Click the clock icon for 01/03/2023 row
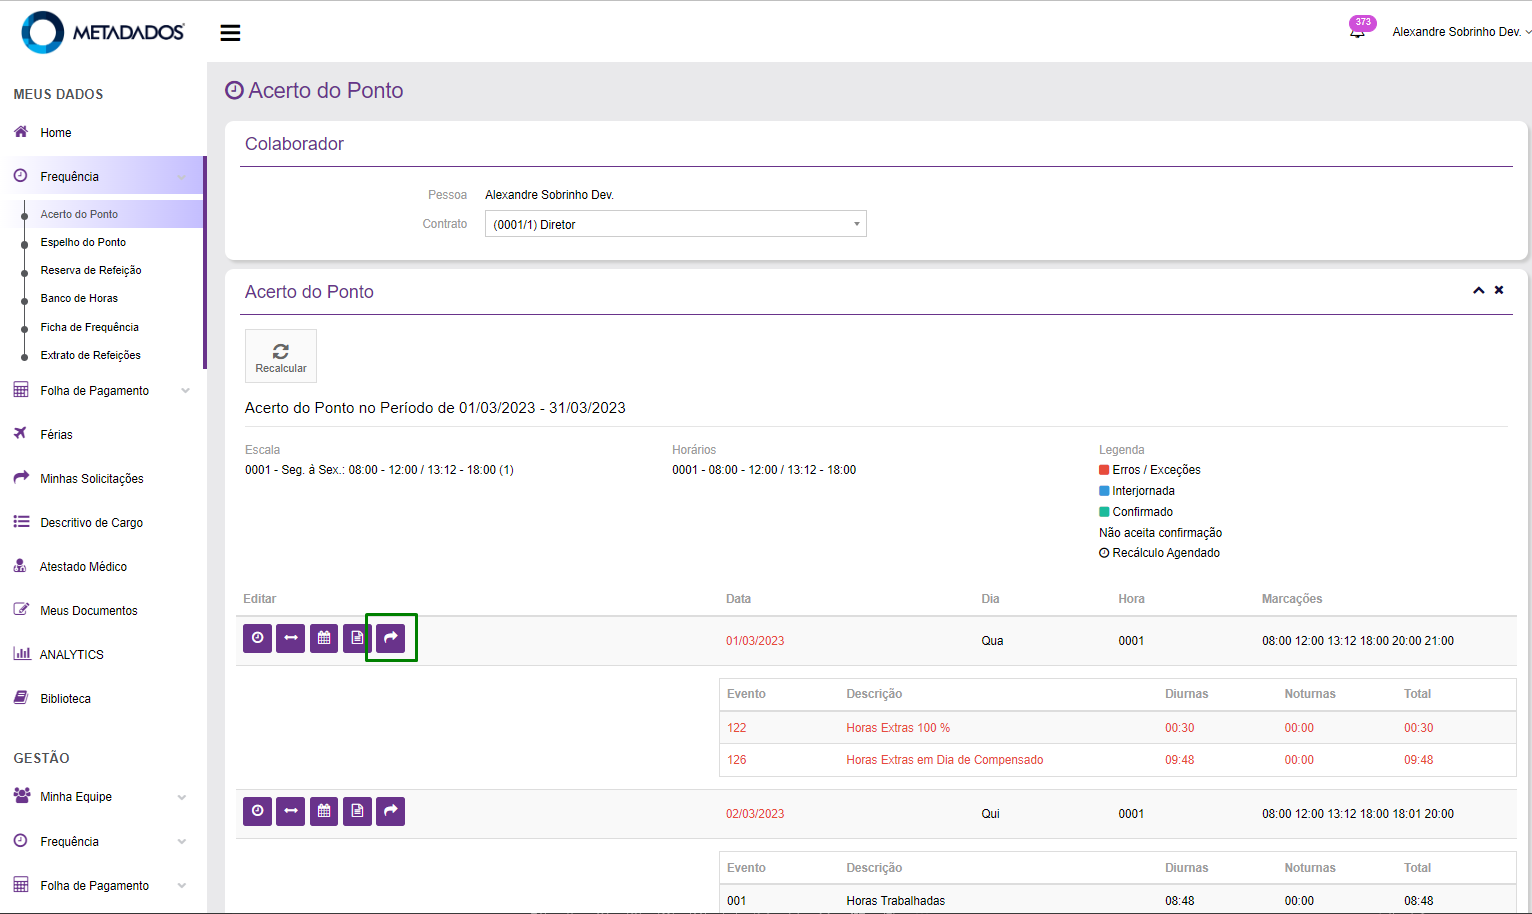Screen dimensions: 1532x914 (258, 638)
